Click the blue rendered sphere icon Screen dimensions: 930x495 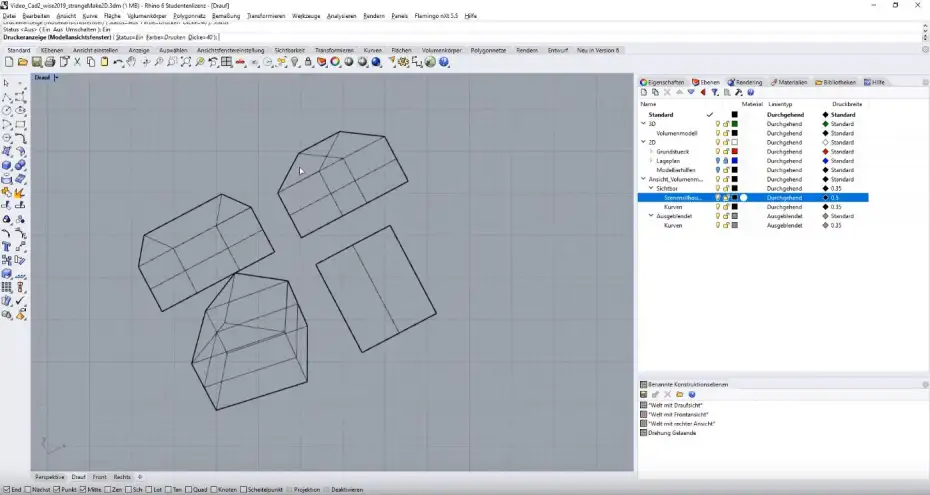tap(376, 62)
